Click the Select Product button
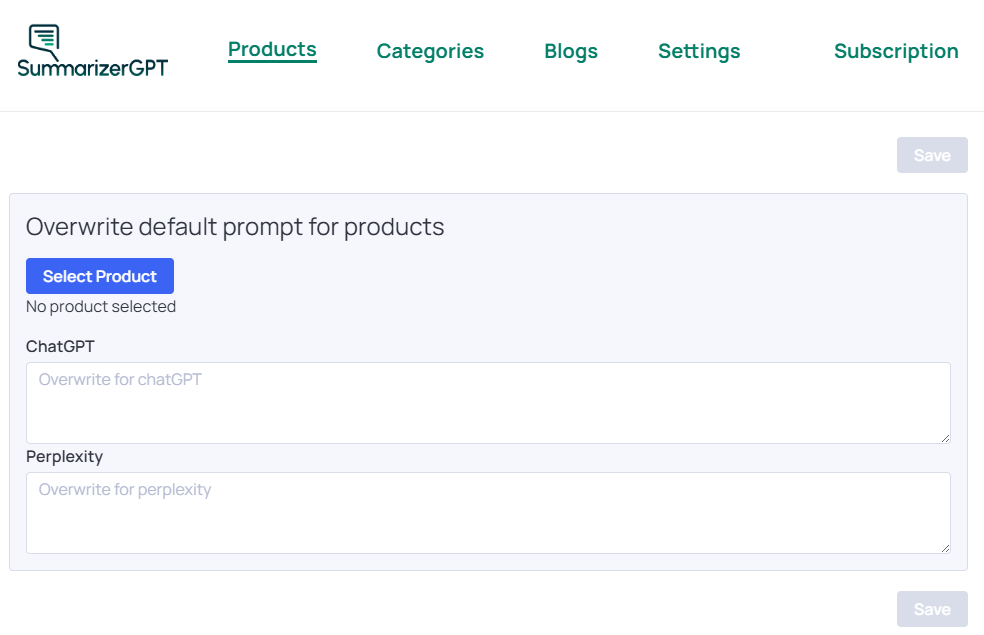 (100, 276)
